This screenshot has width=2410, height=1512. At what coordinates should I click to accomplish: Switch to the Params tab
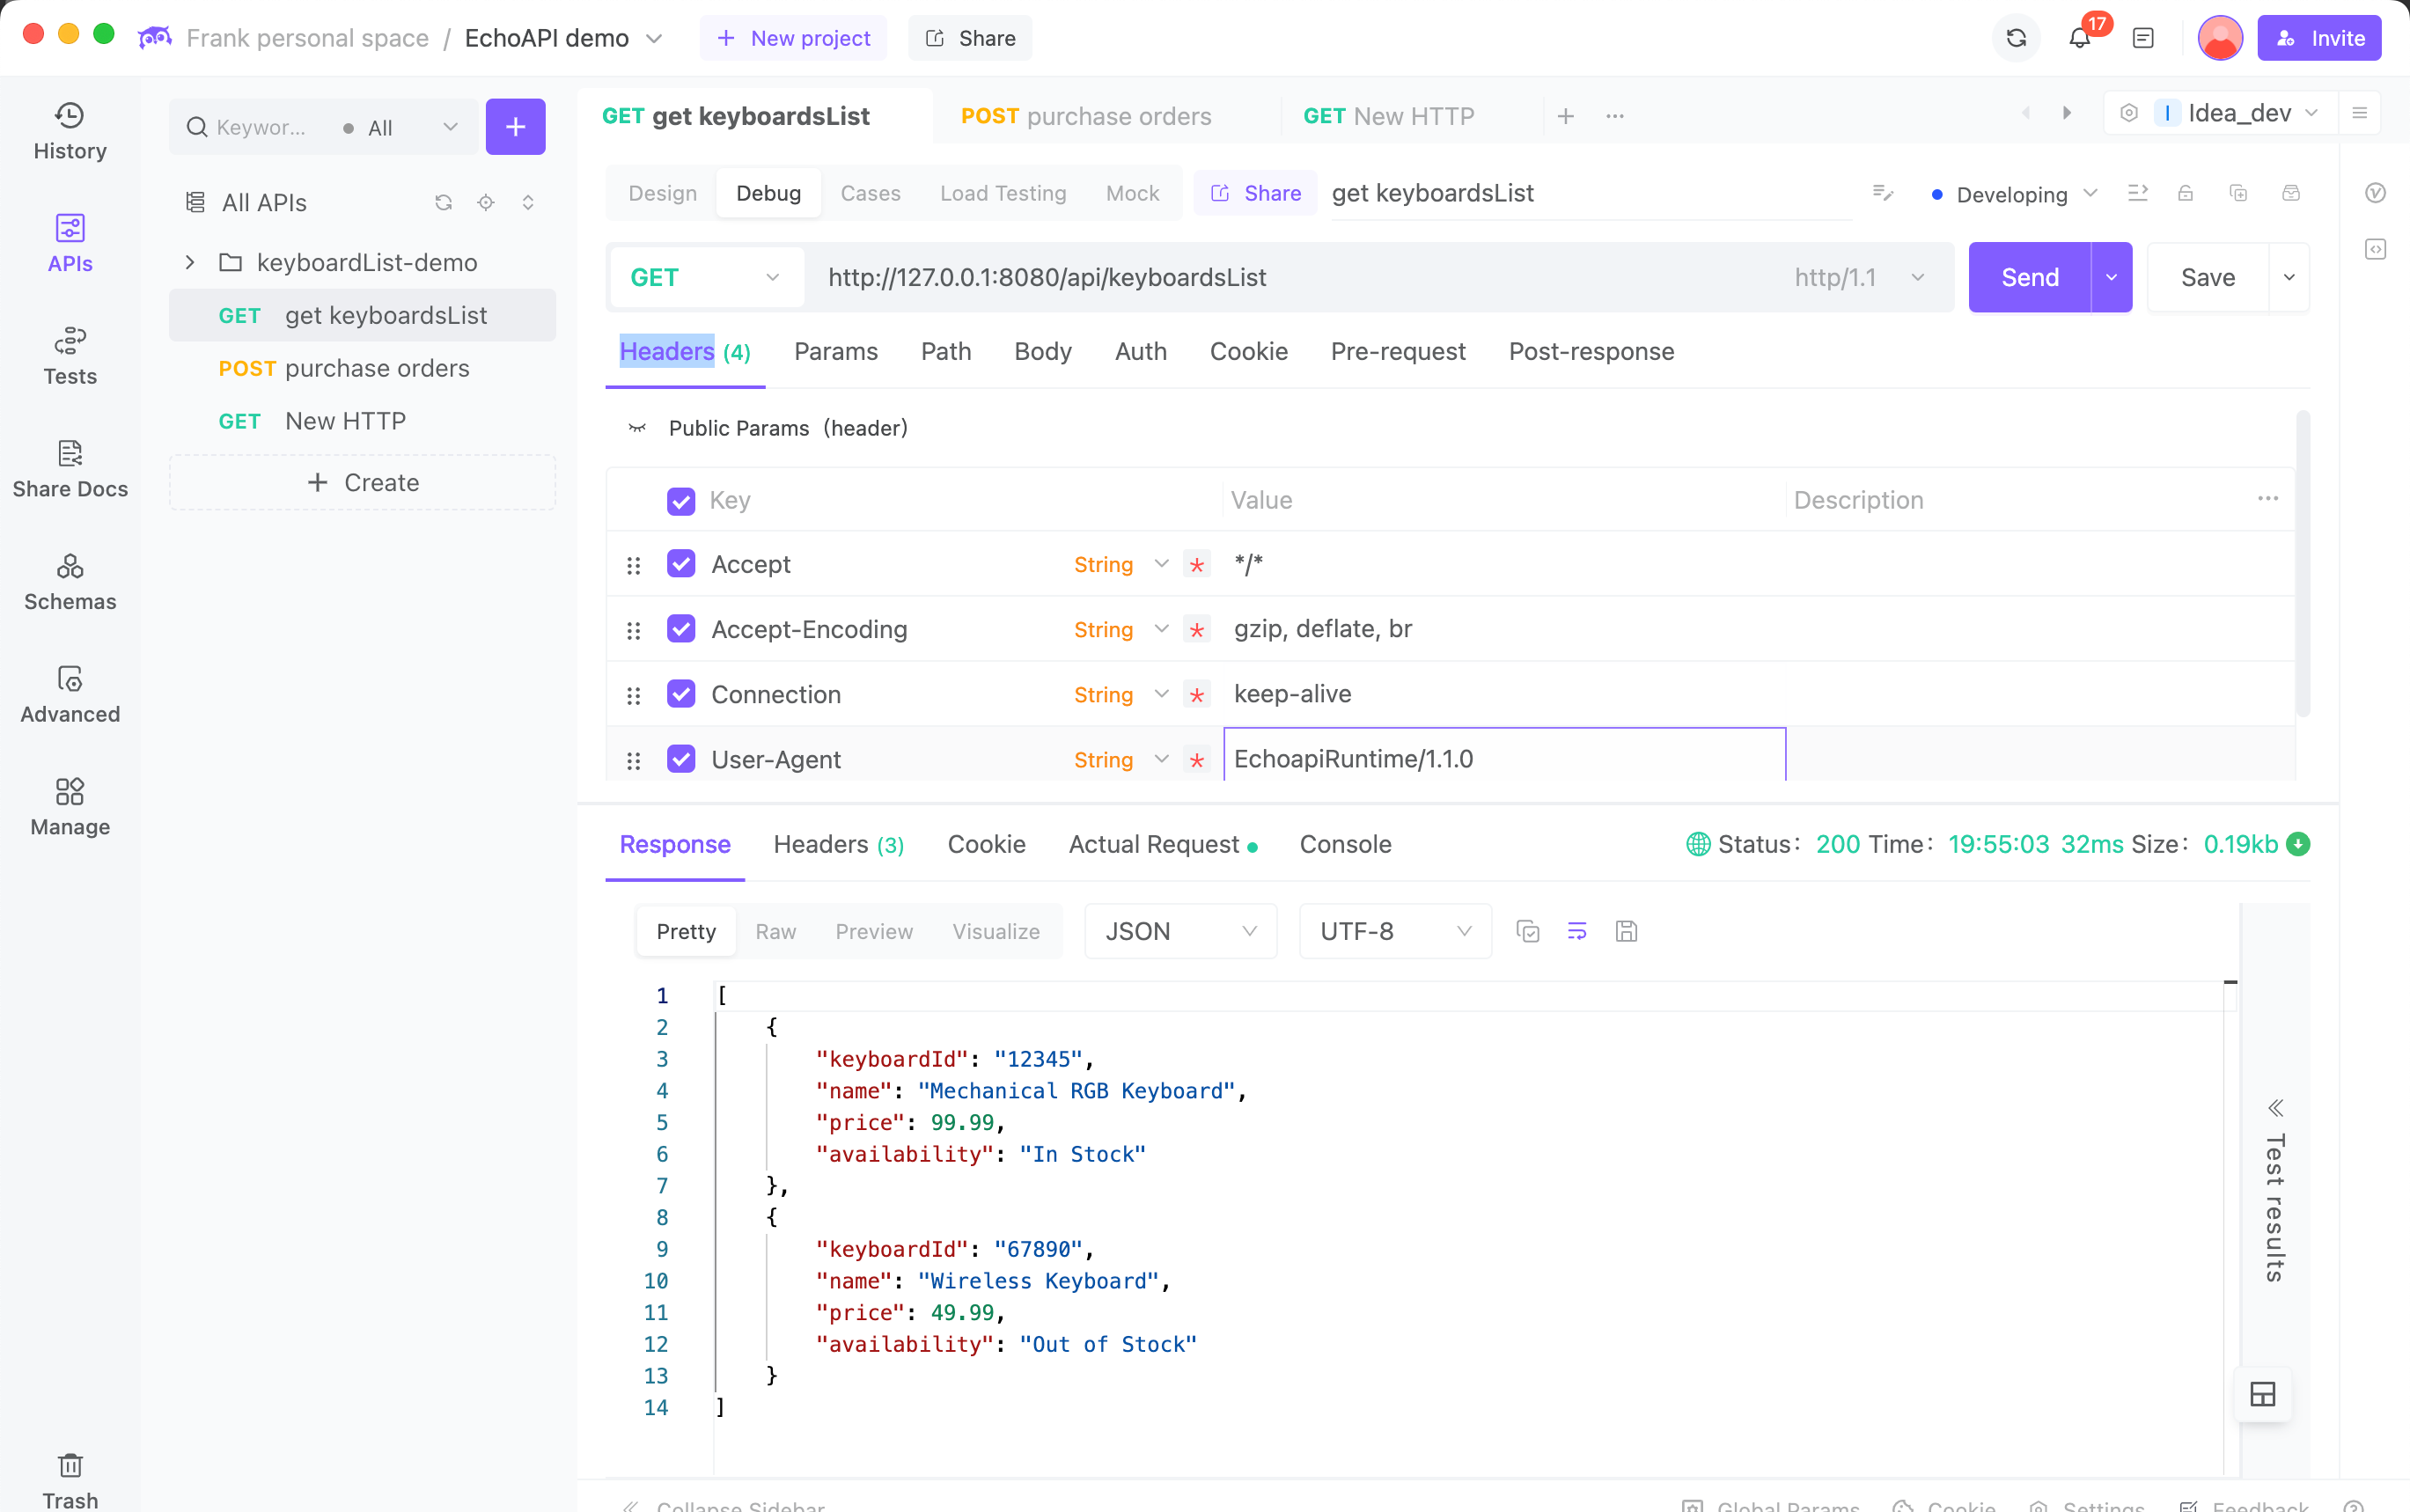click(x=836, y=351)
